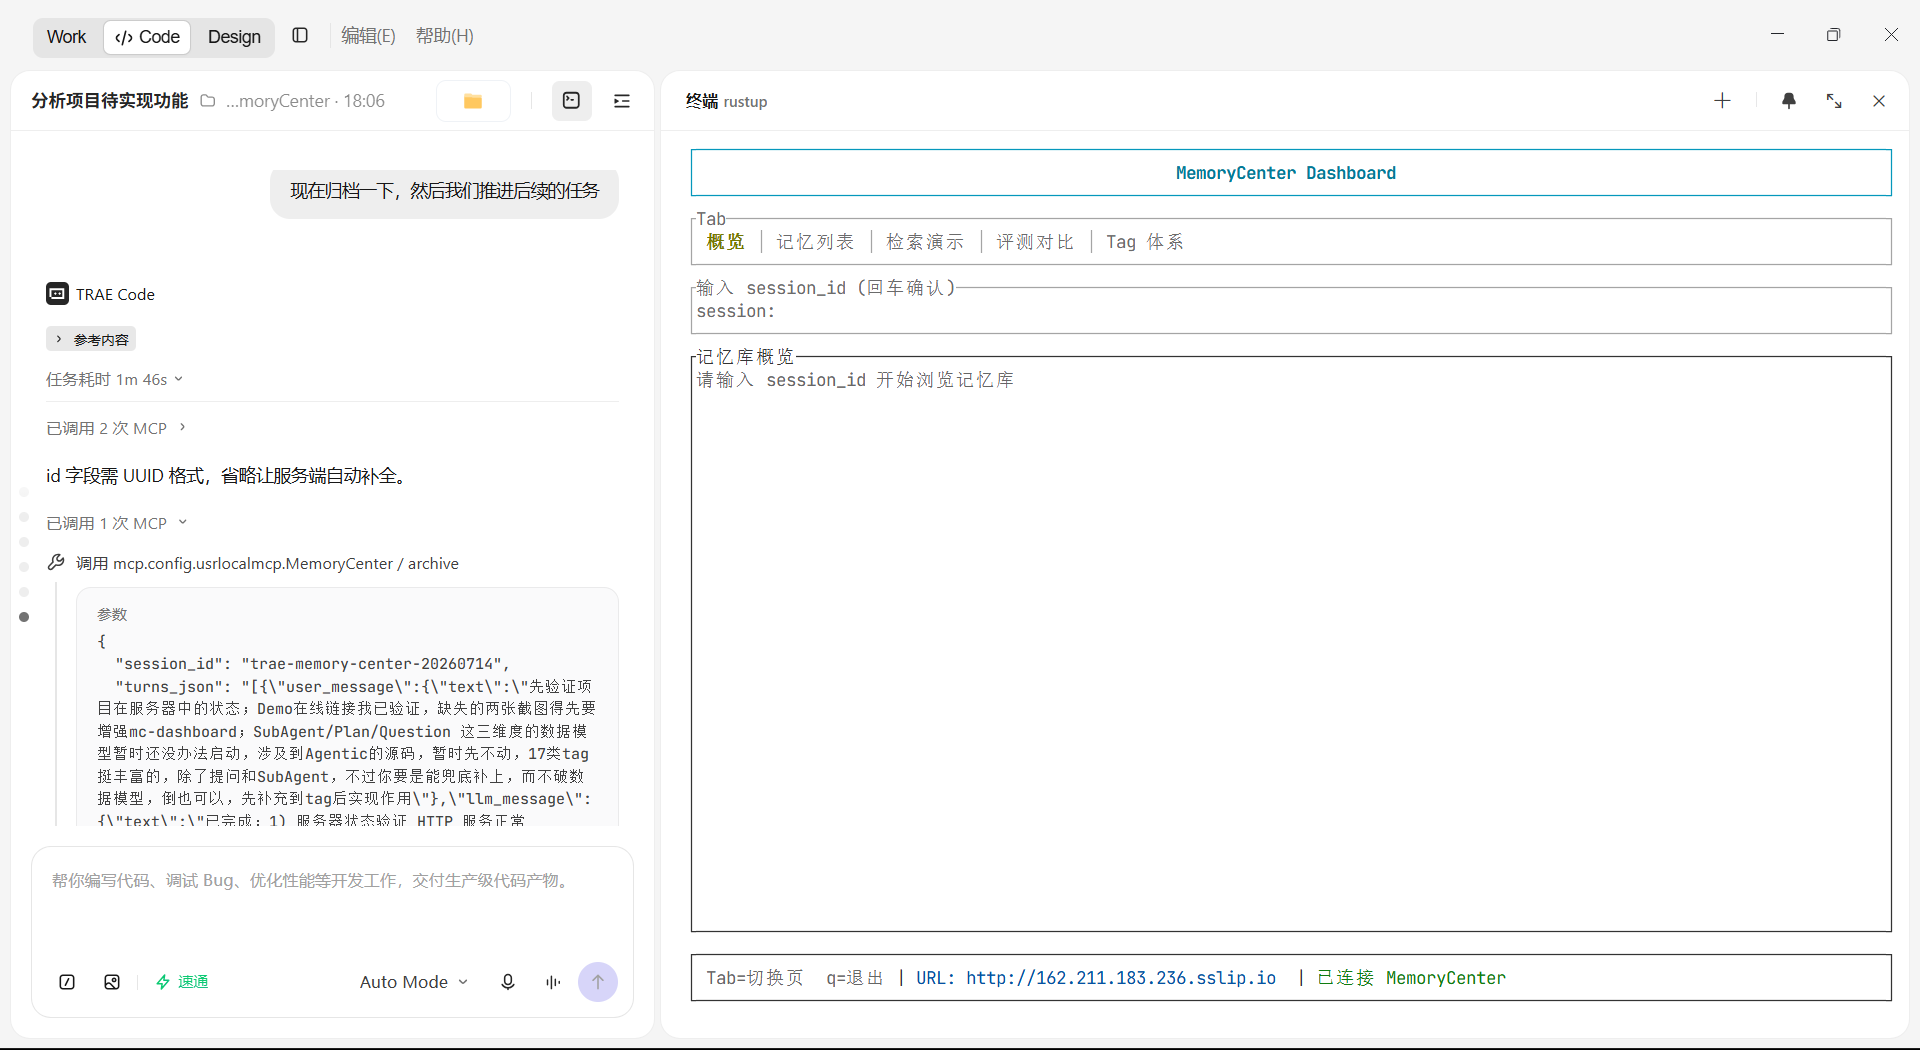Switch to Work mode

pos(66,37)
